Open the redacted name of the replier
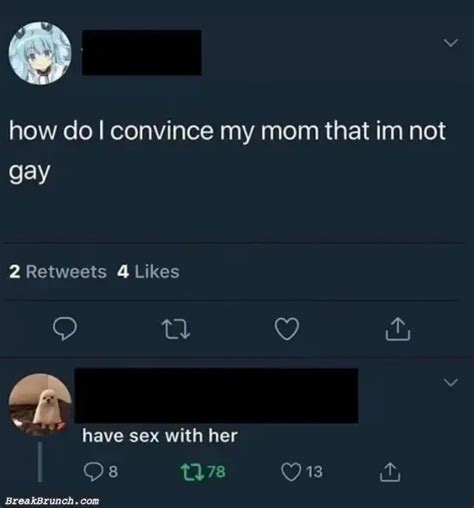Screen dimensions: 474x508 tap(217, 395)
